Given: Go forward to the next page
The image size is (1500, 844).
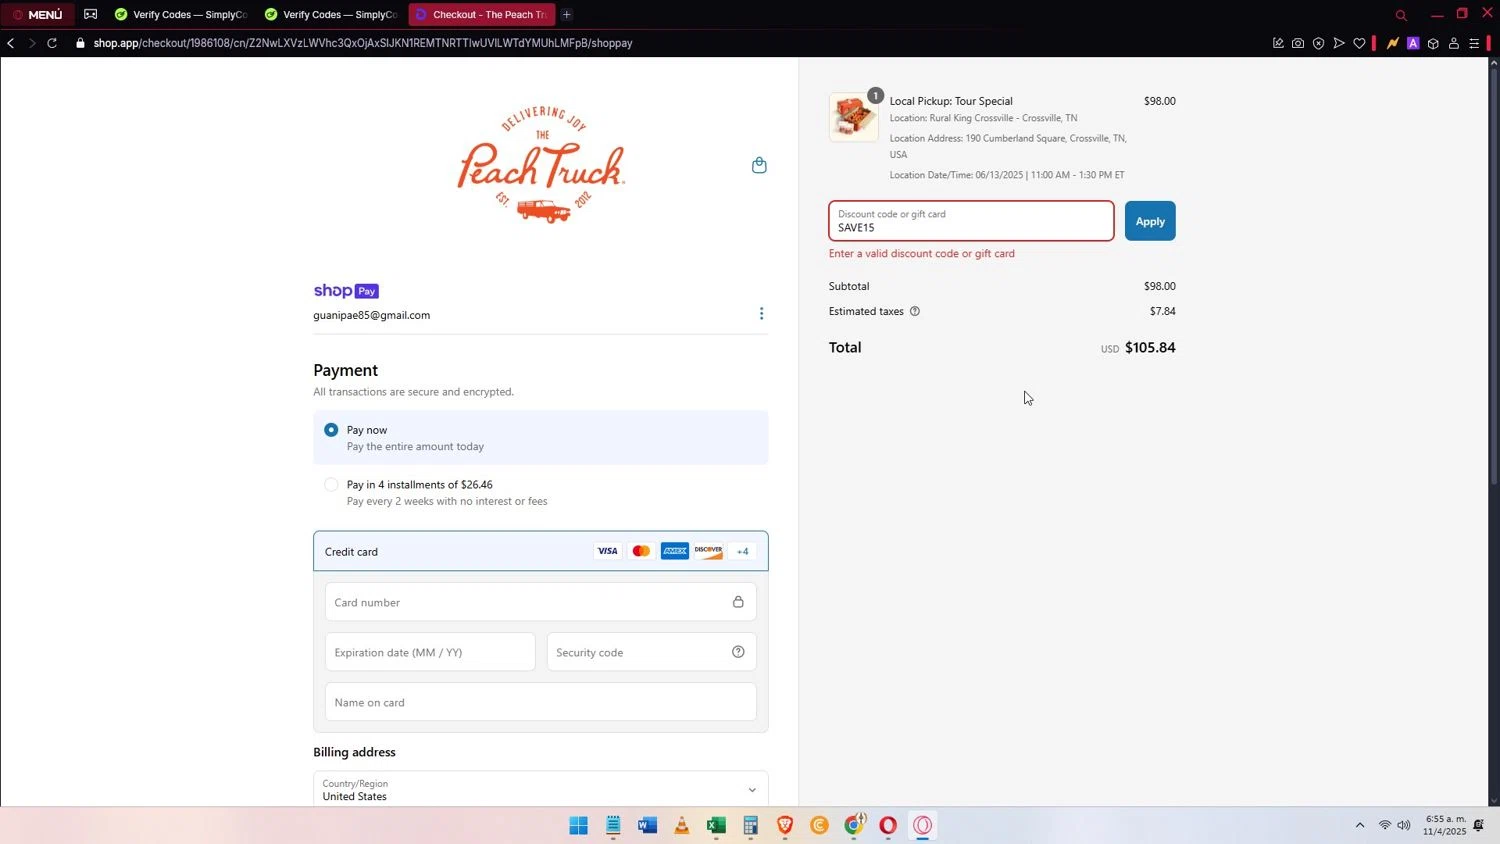Looking at the screenshot, I should click(32, 43).
